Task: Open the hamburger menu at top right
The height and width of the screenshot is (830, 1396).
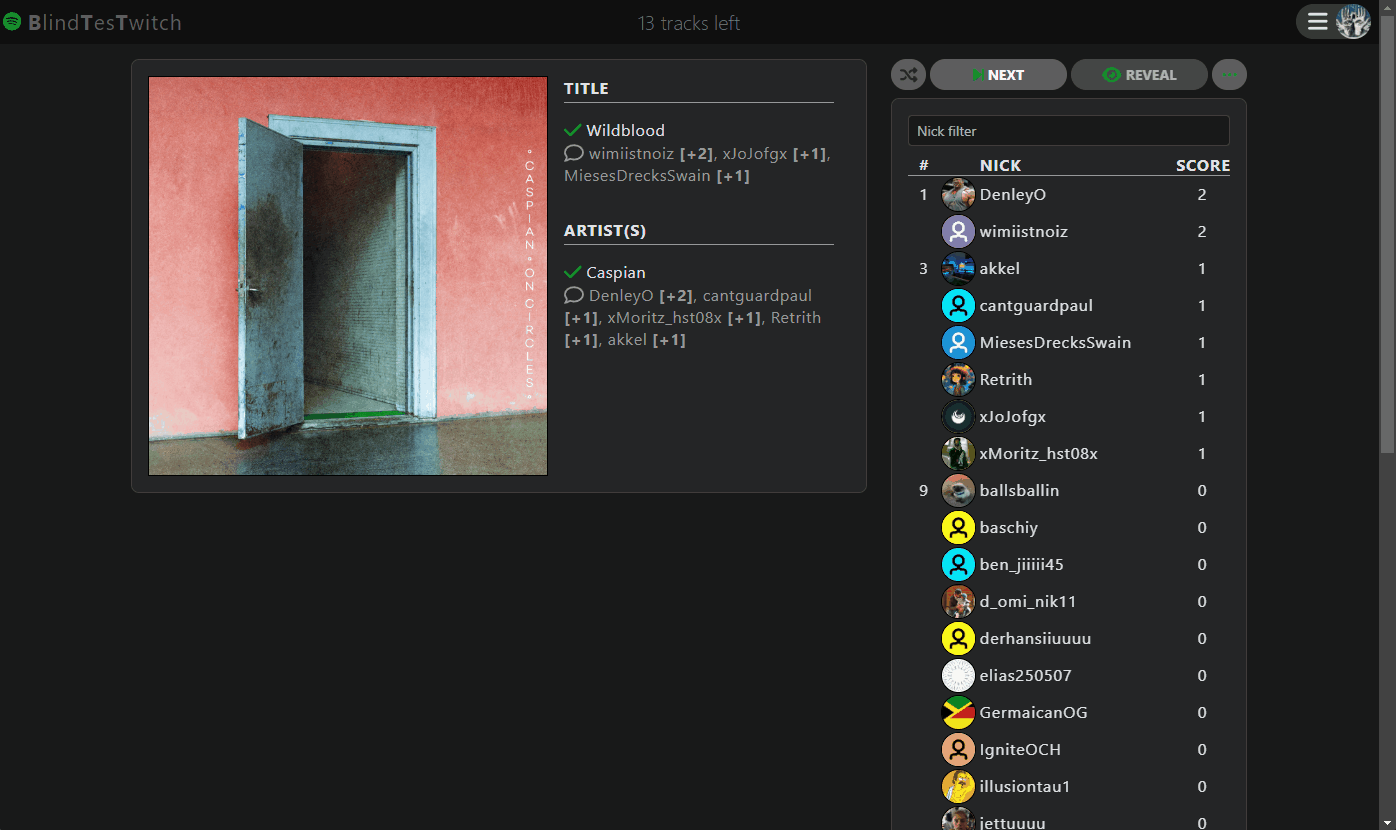Action: [1317, 21]
